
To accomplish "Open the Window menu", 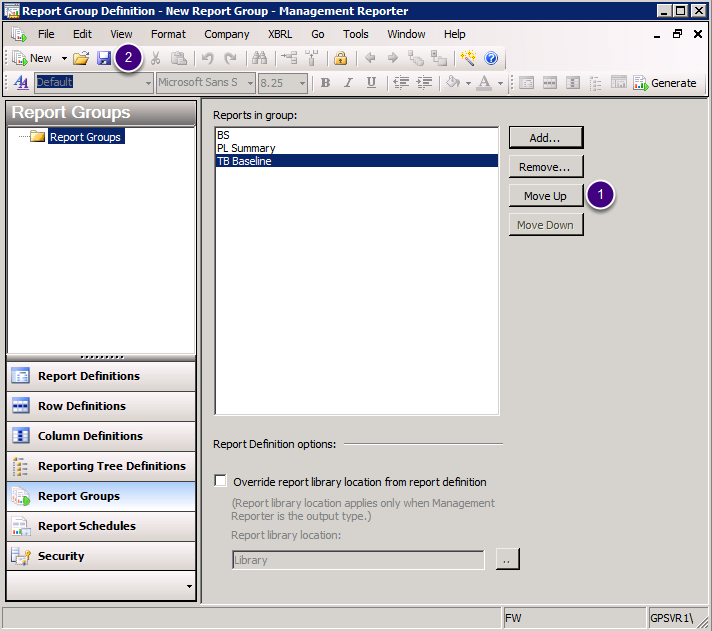I will (x=406, y=34).
